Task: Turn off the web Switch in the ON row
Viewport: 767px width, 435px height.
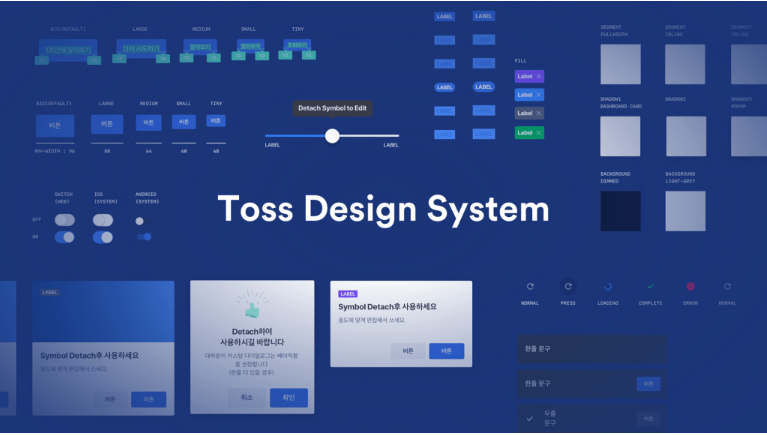Action: point(65,237)
